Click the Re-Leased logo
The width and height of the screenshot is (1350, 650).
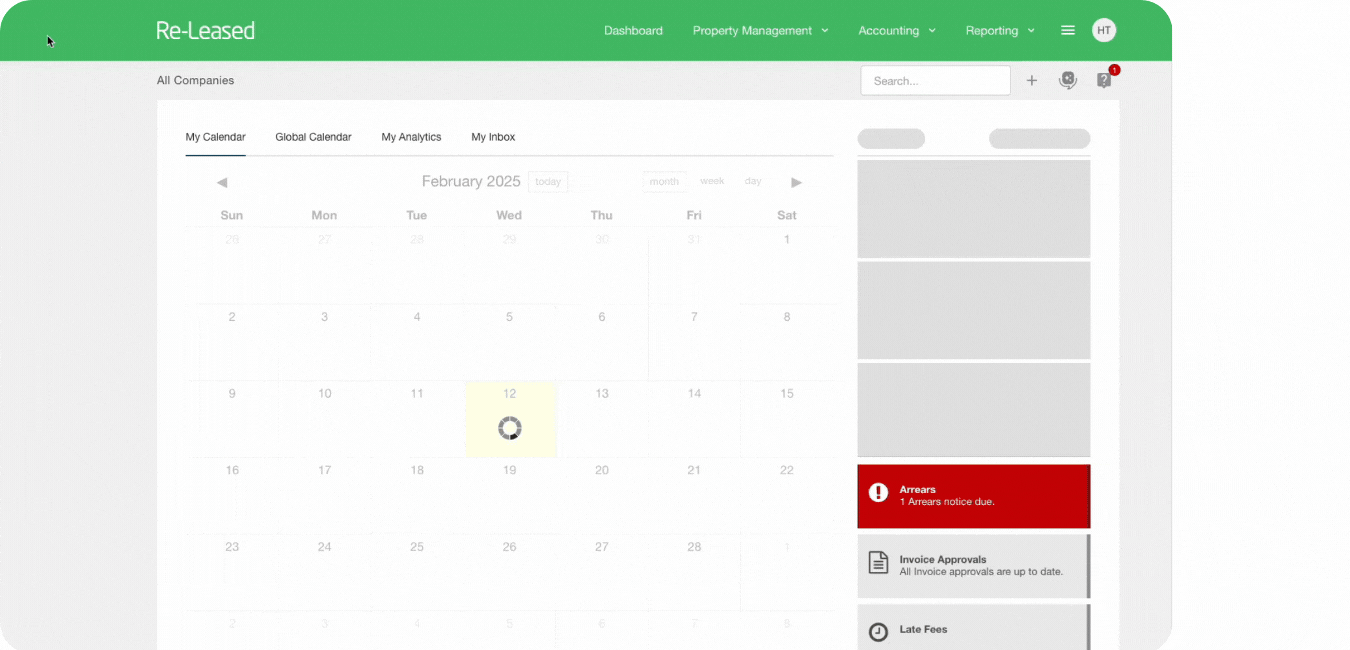(205, 31)
